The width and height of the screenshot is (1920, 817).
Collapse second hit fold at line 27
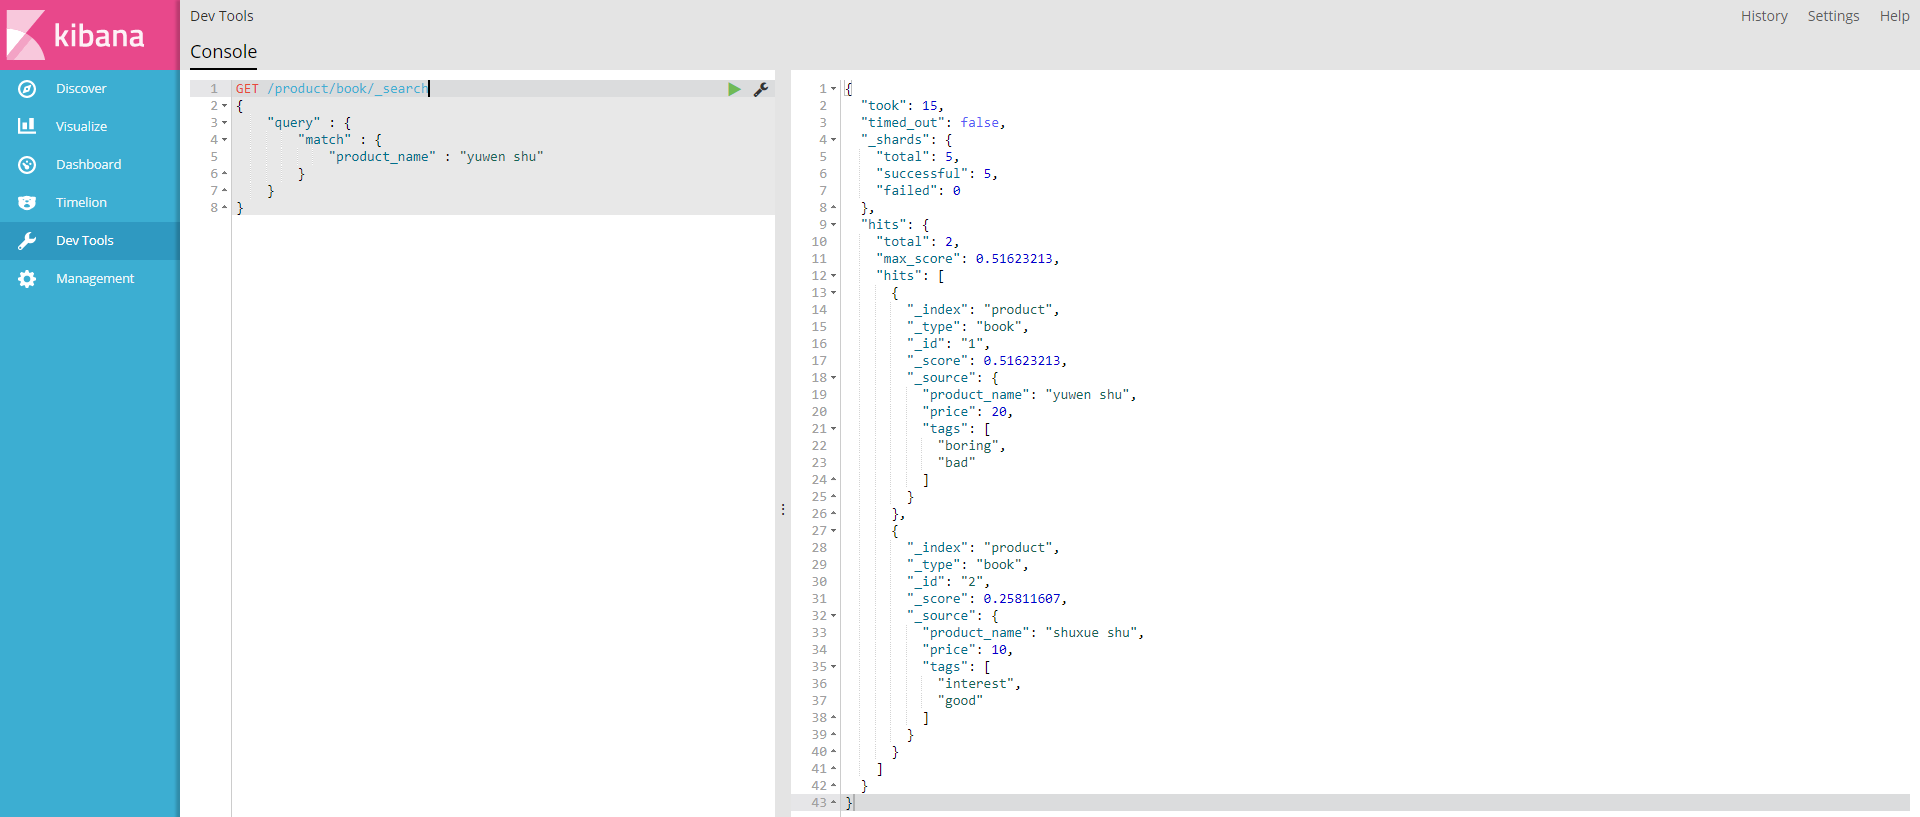click(834, 531)
